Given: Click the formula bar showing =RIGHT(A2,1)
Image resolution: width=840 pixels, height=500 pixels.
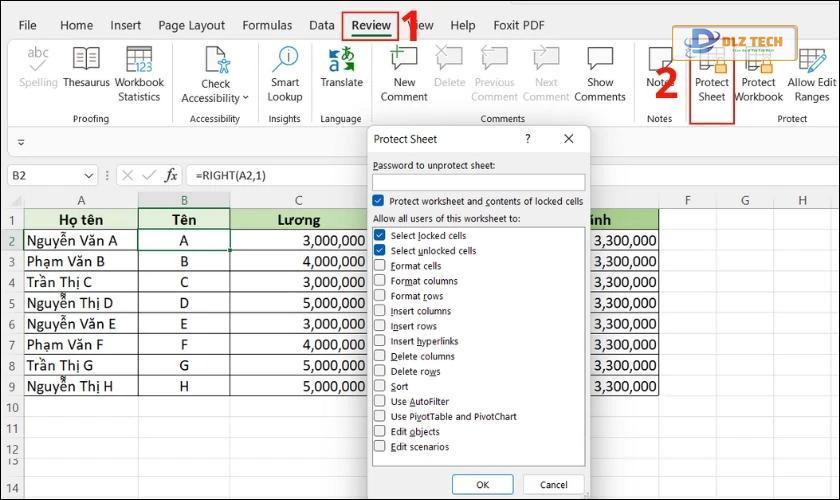Looking at the screenshot, I should point(276,175).
